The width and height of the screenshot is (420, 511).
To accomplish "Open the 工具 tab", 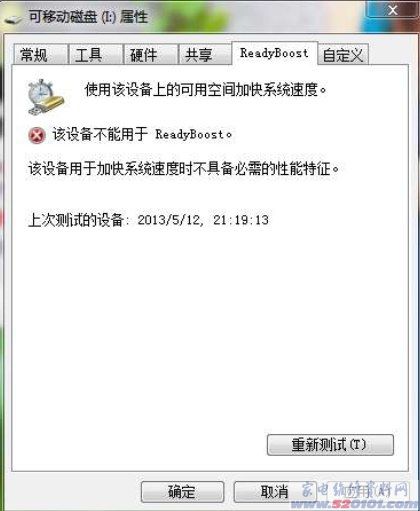I will (x=95, y=54).
